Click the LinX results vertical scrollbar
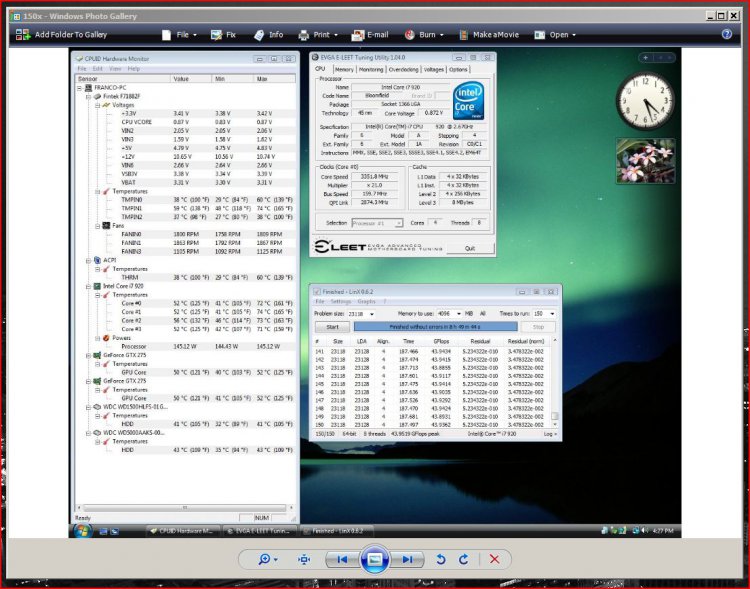The image size is (750, 589). [555, 383]
